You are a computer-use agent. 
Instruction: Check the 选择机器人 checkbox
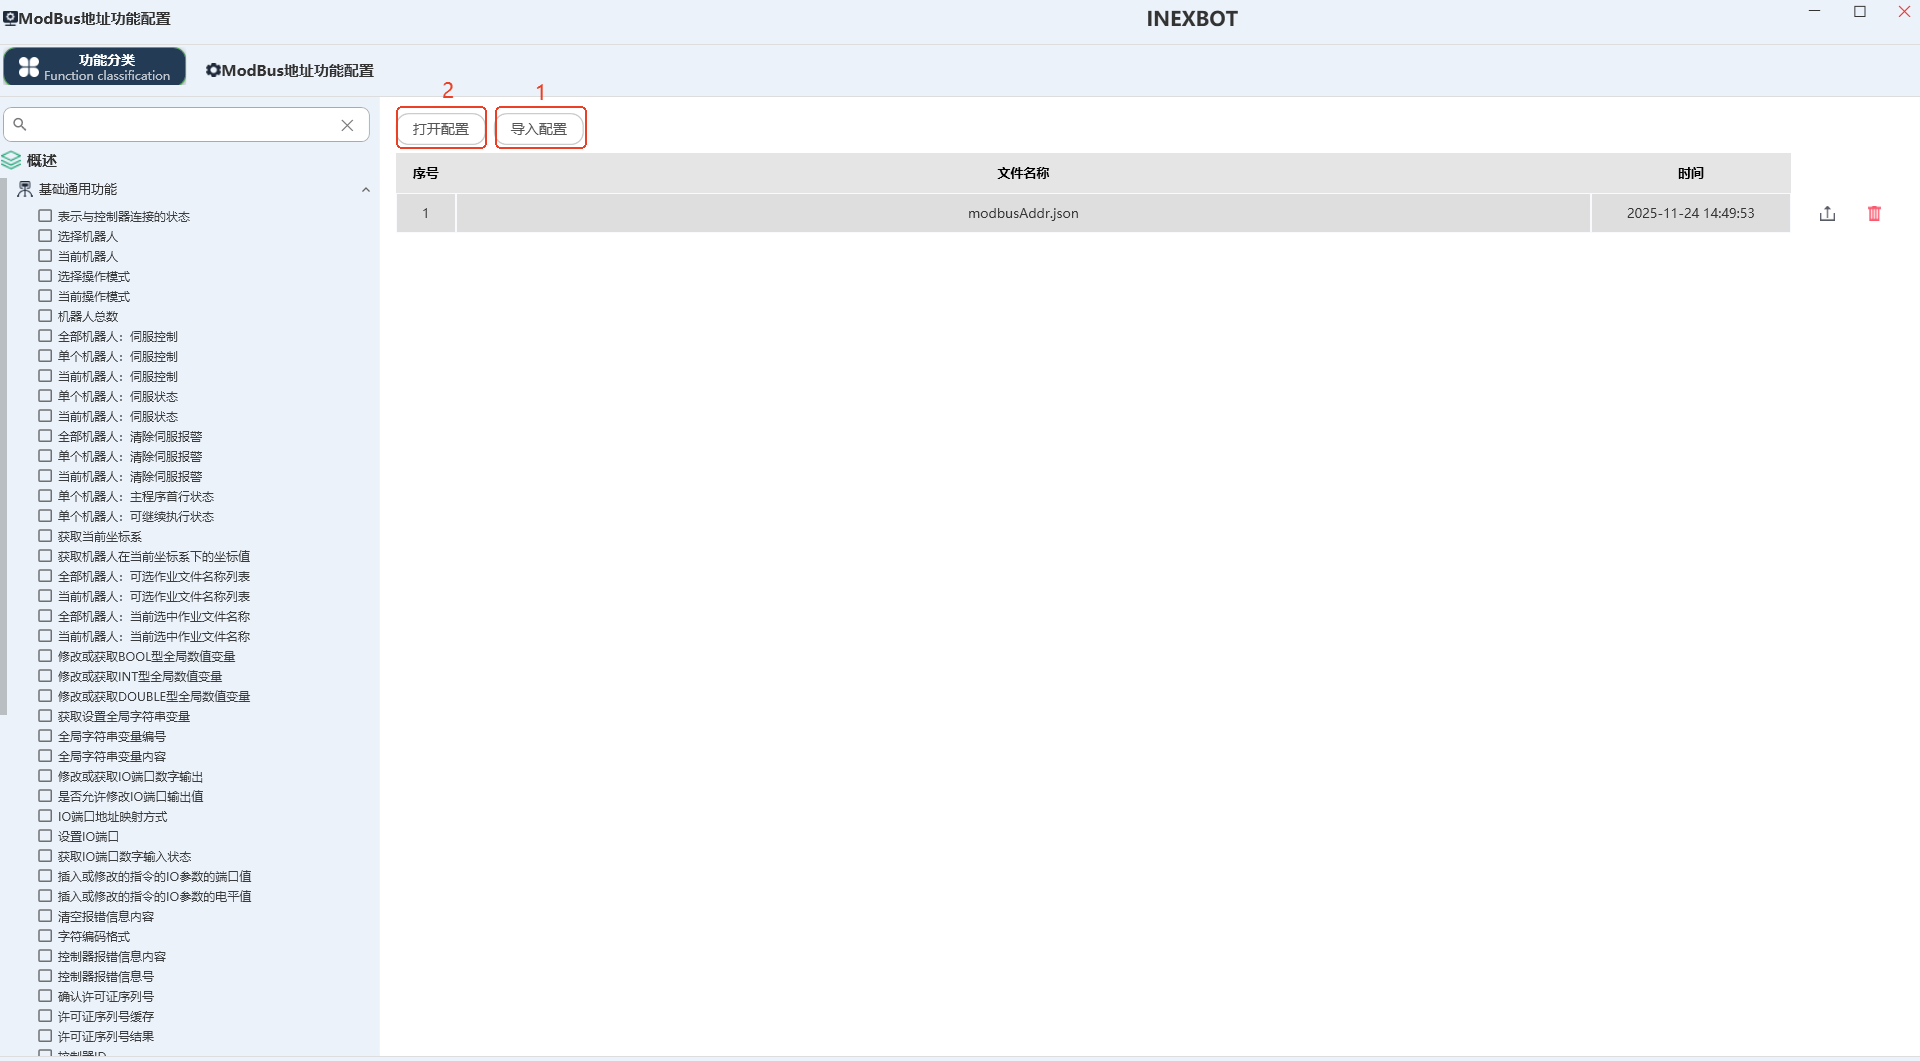coord(45,236)
